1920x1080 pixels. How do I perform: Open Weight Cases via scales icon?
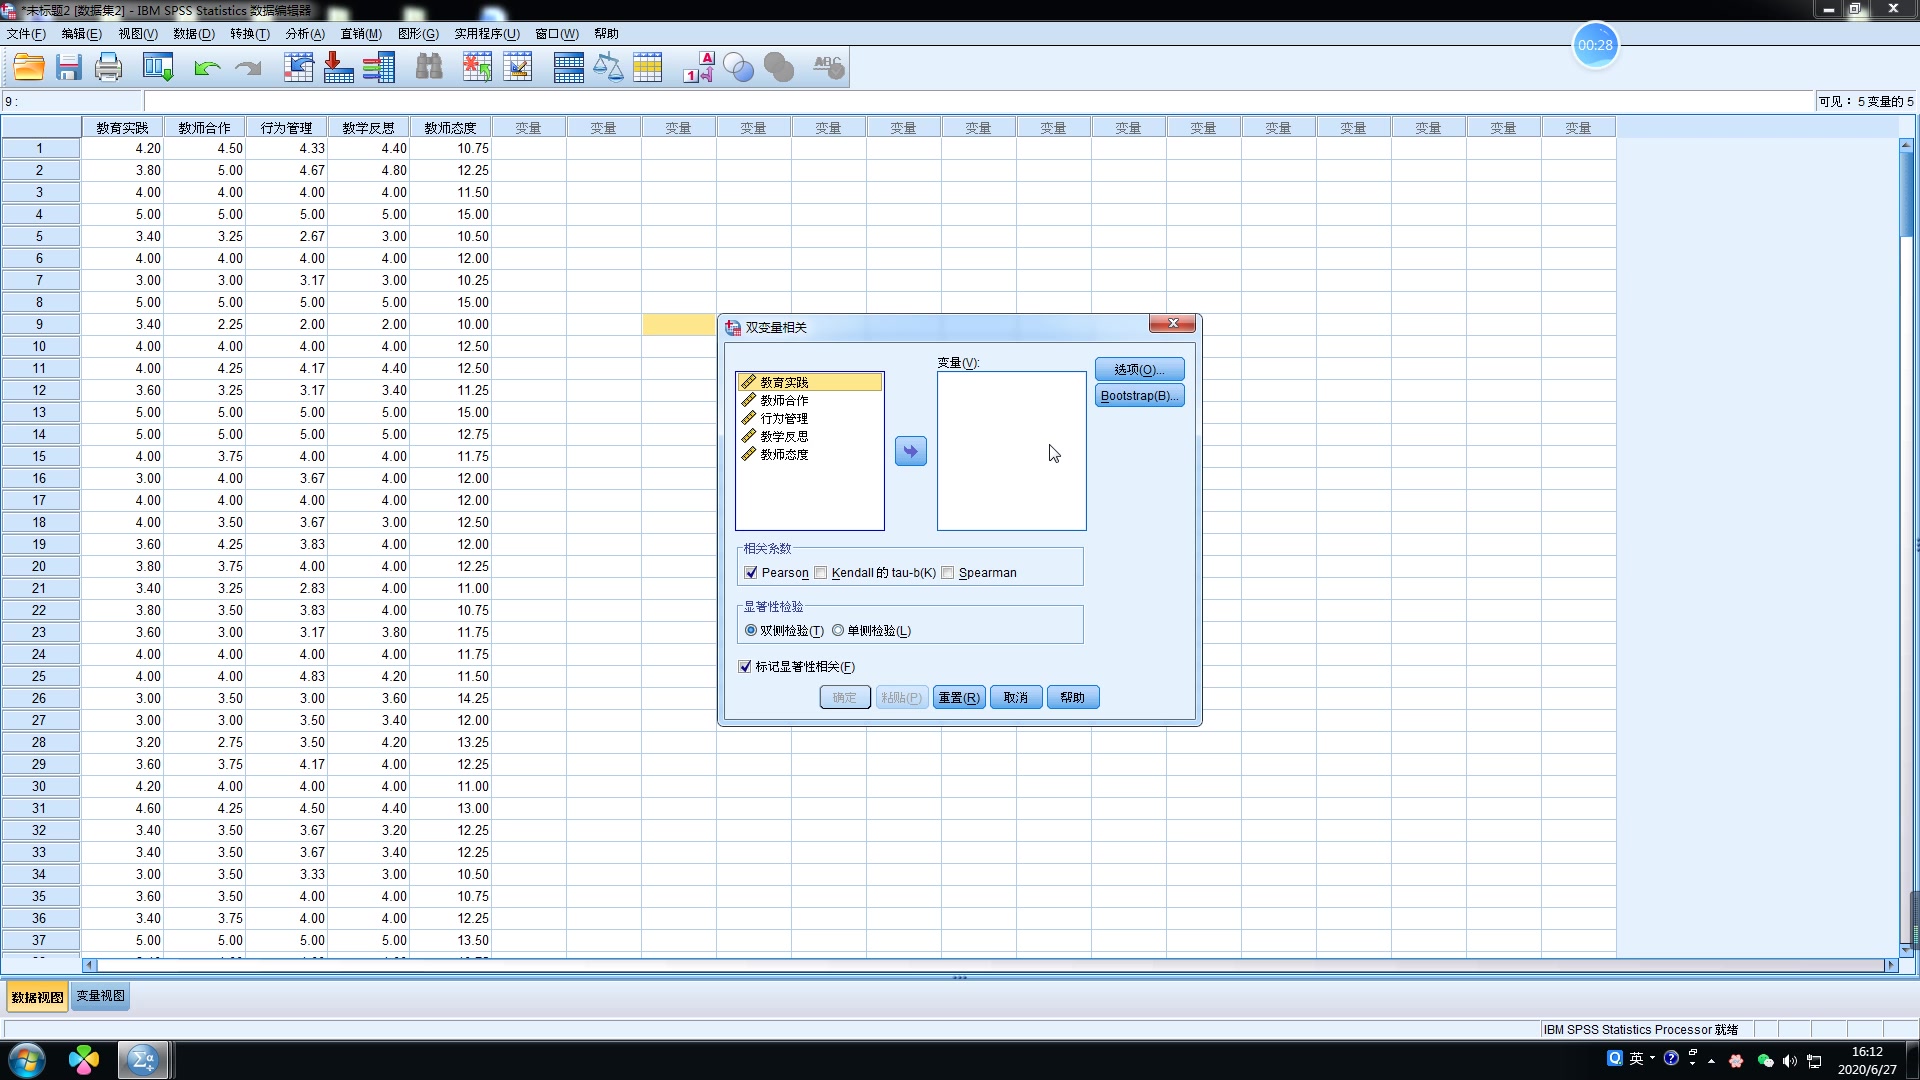tap(609, 67)
